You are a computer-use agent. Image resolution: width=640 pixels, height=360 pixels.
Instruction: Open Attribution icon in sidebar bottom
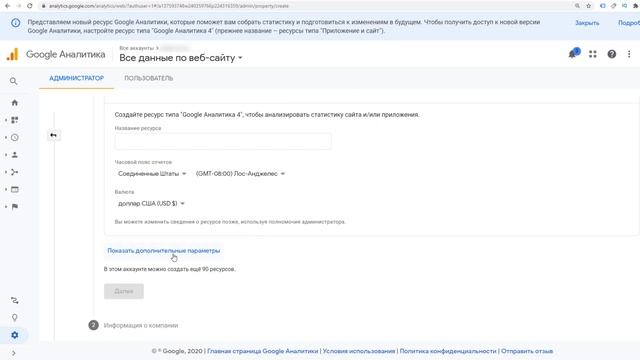point(15,300)
